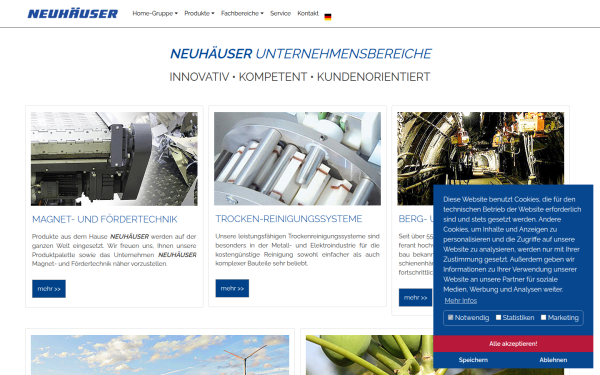Click mehr button in the Berg- card
The width and height of the screenshot is (600, 375).
415,297
